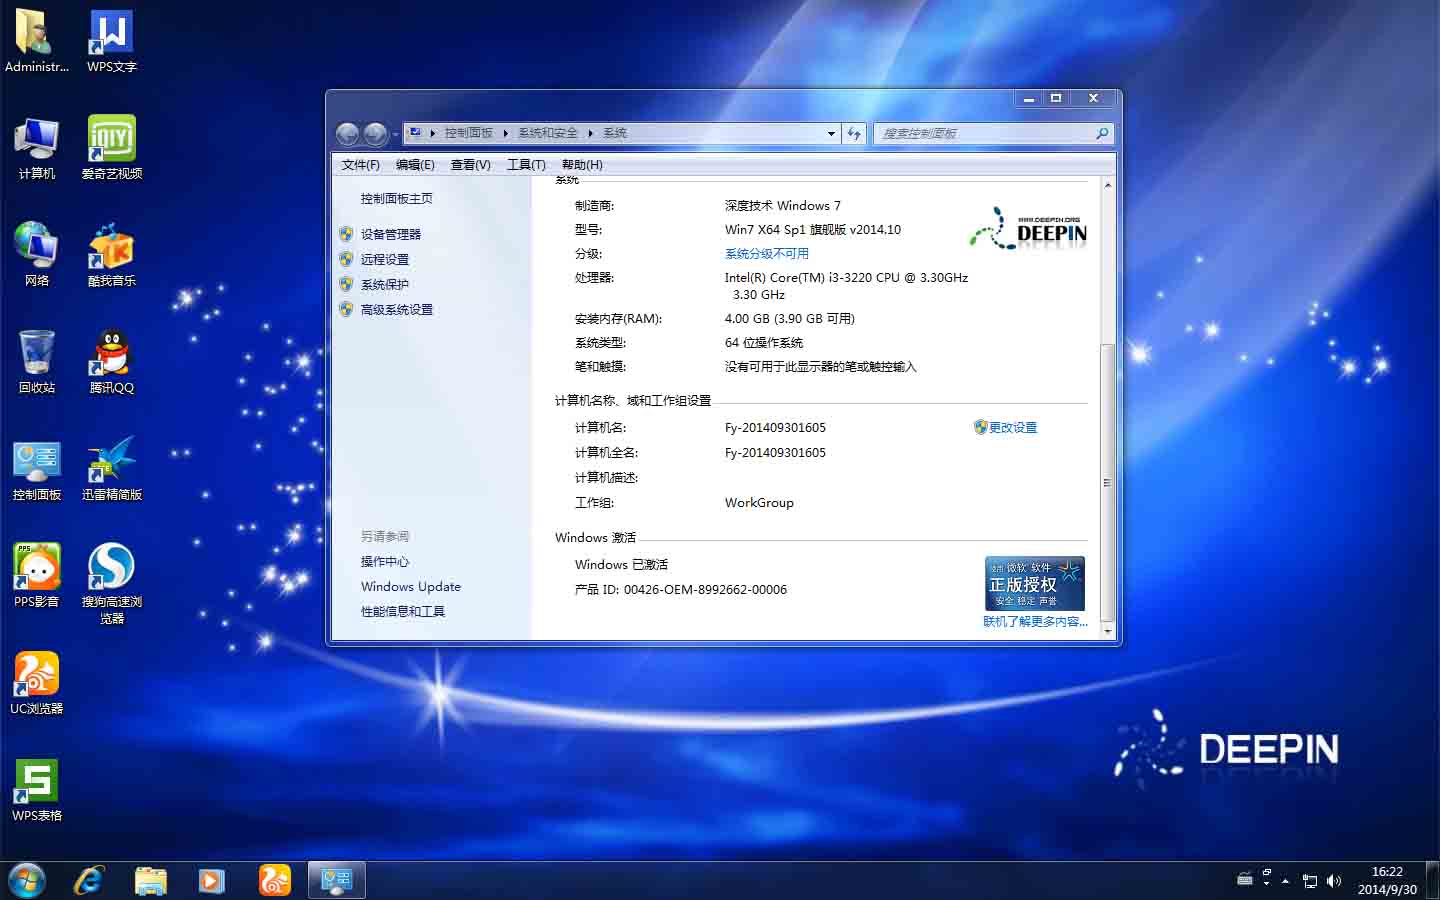Image resolution: width=1440 pixels, height=900 pixels.
Task: Open the 控制面板 desktop shortcut
Action: [36, 469]
